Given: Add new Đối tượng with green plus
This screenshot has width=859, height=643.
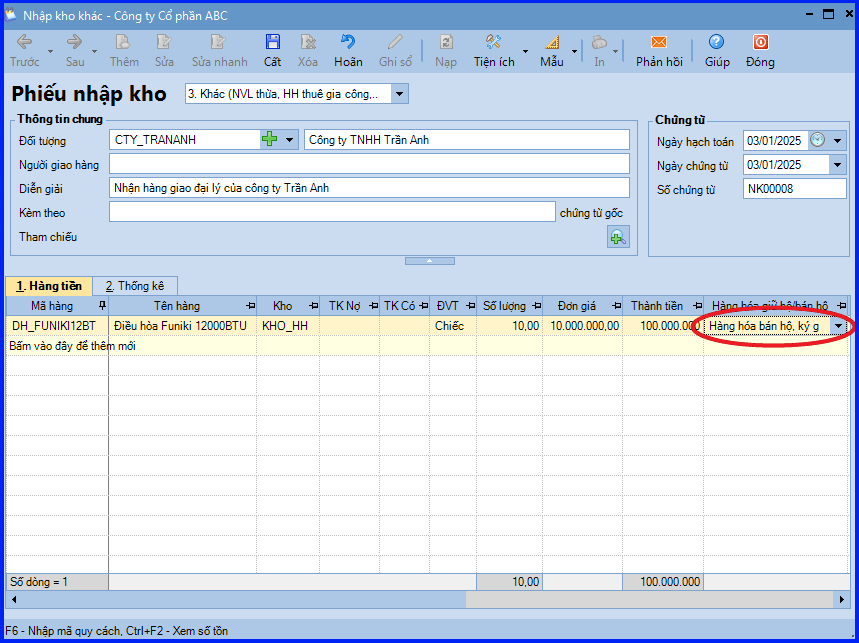Looking at the screenshot, I should pos(269,139).
